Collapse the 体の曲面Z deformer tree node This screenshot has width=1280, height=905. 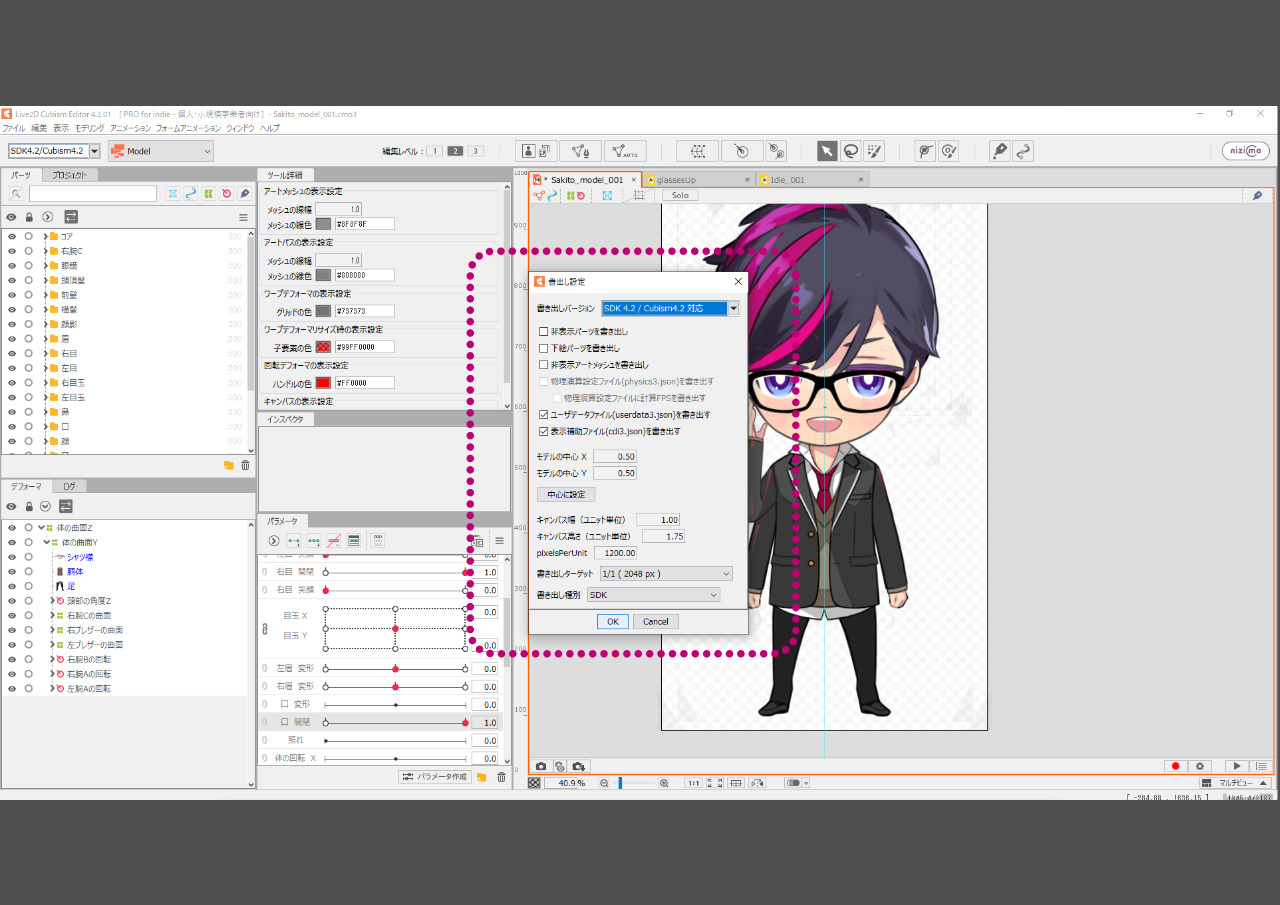[41, 527]
